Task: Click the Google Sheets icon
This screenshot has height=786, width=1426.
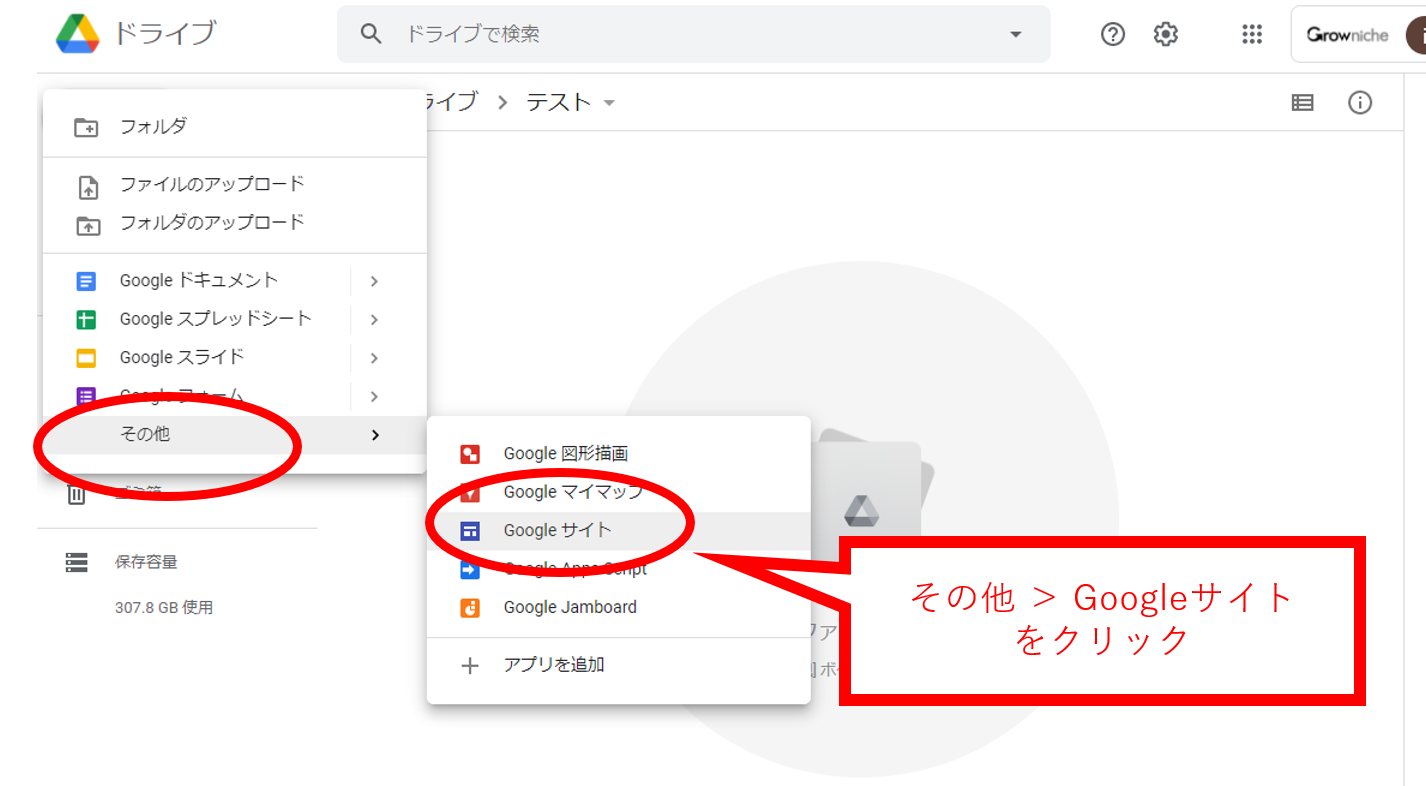Action: [x=86, y=320]
